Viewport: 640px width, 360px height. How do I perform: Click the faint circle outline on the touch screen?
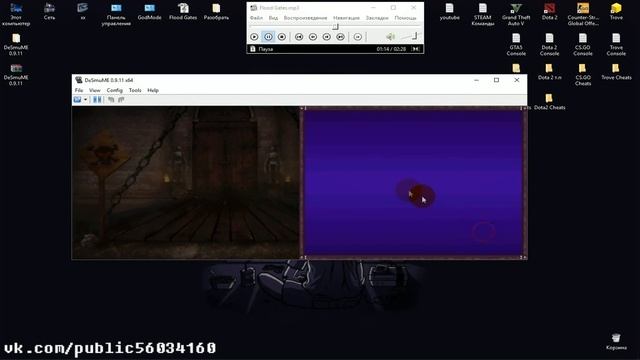pyautogui.click(x=484, y=232)
